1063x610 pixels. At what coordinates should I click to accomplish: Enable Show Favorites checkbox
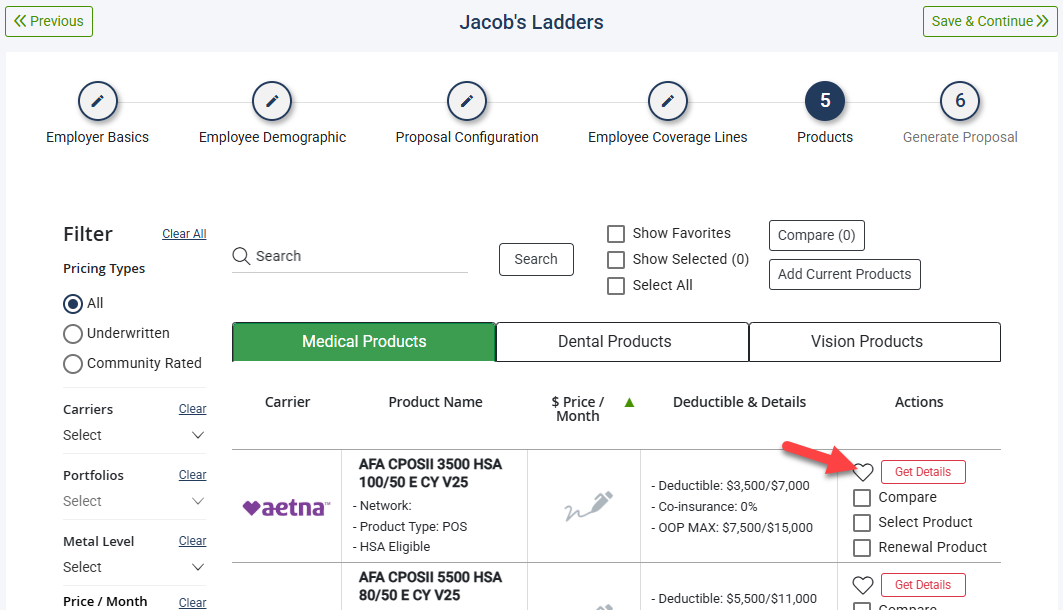tap(616, 234)
